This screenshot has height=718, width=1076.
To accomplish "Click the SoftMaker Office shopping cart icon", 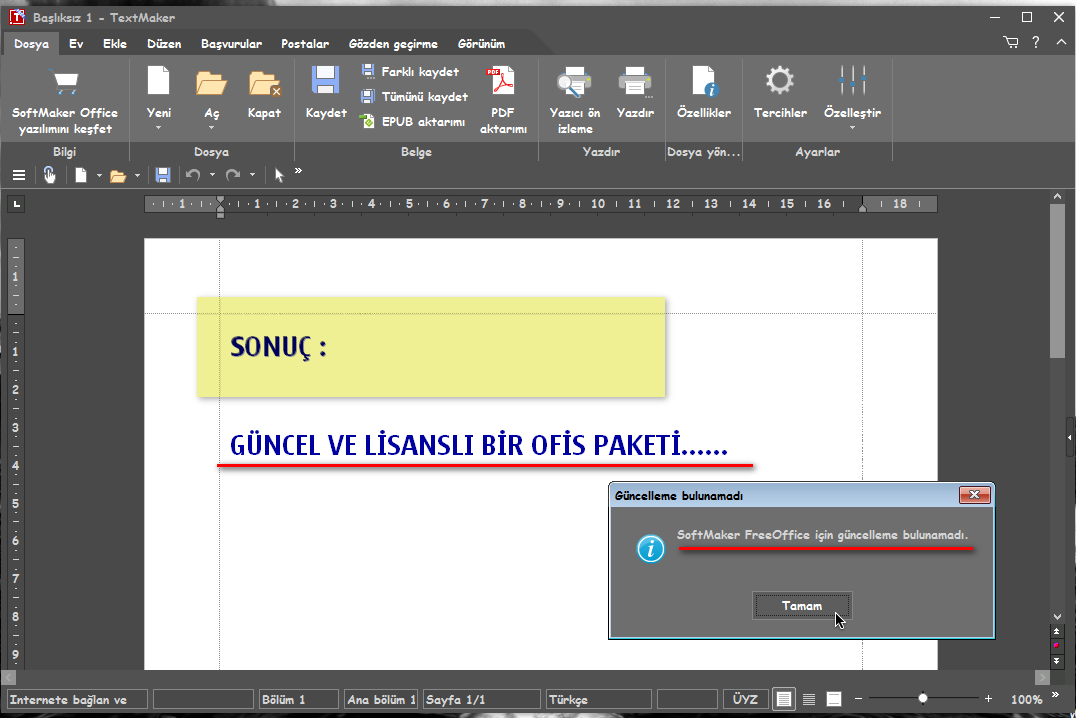I will (65, 82).
